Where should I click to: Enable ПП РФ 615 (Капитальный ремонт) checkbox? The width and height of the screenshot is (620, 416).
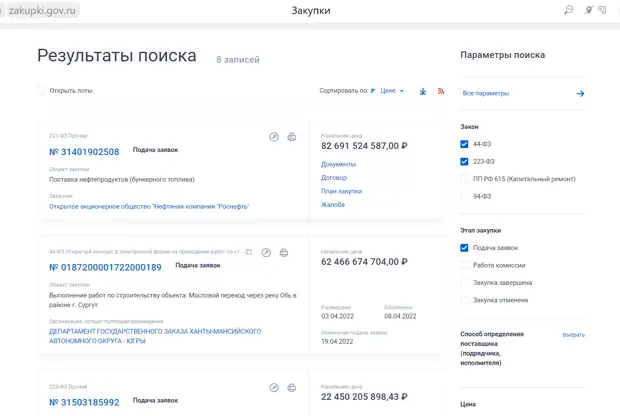click(464, 179)
